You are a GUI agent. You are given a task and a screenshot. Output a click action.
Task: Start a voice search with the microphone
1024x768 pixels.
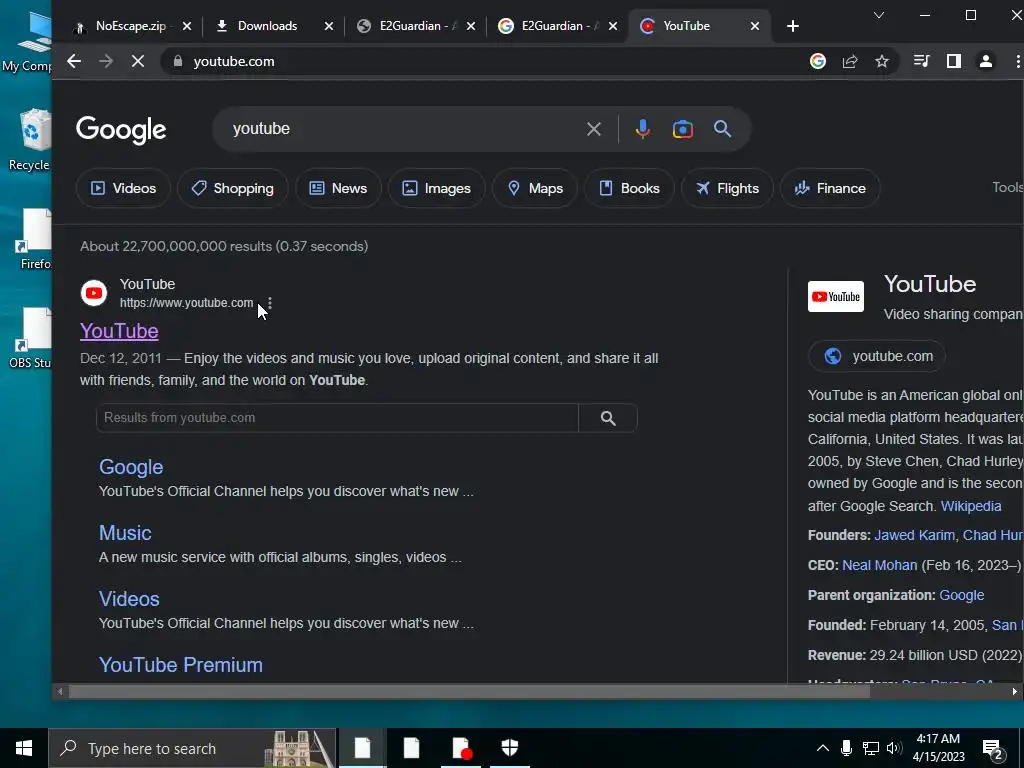tap(643, 129)
